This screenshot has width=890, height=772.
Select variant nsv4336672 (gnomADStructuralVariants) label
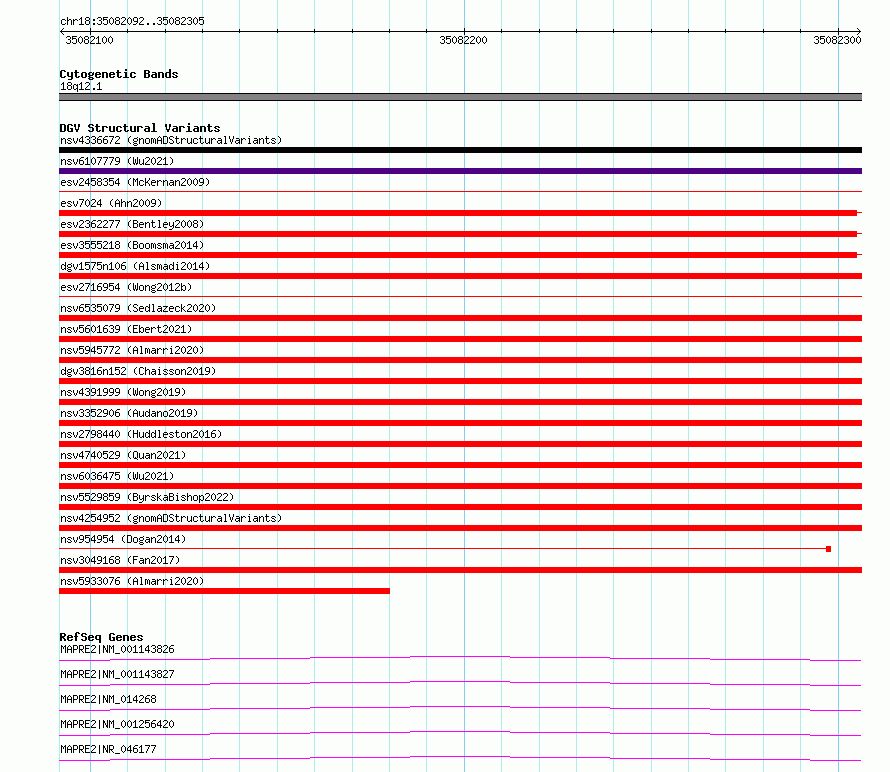click(x=171, y=140)
